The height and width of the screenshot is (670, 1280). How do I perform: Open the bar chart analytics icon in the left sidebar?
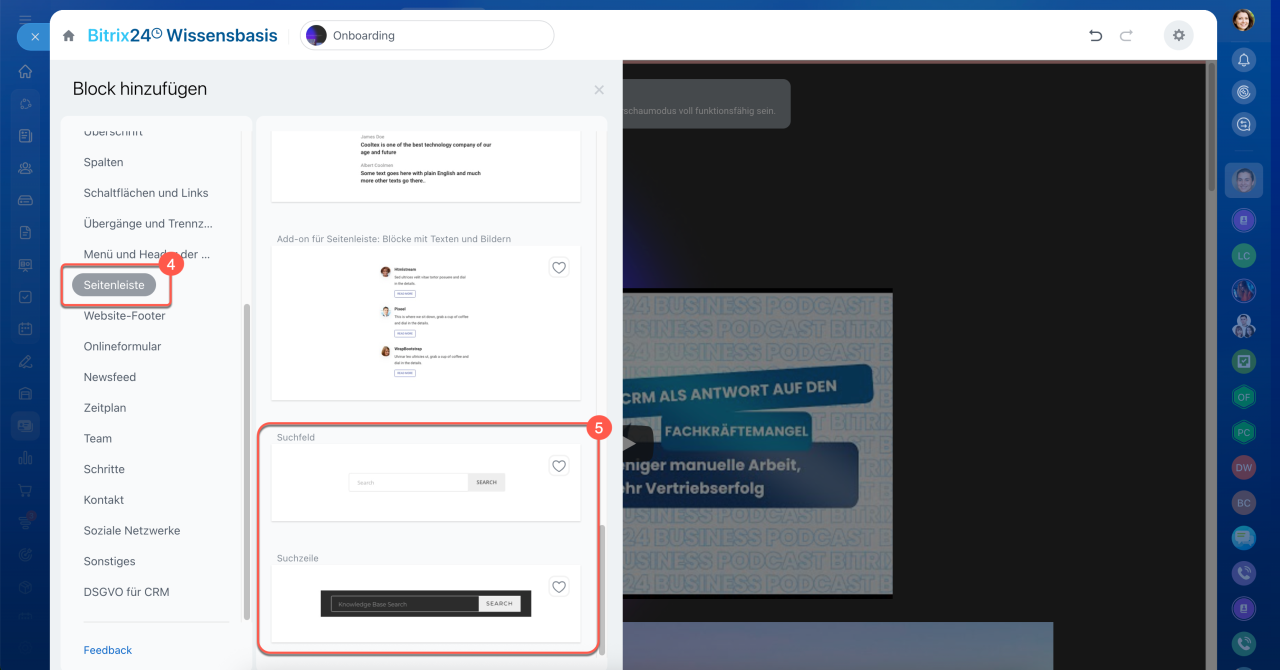pos(25,458)
